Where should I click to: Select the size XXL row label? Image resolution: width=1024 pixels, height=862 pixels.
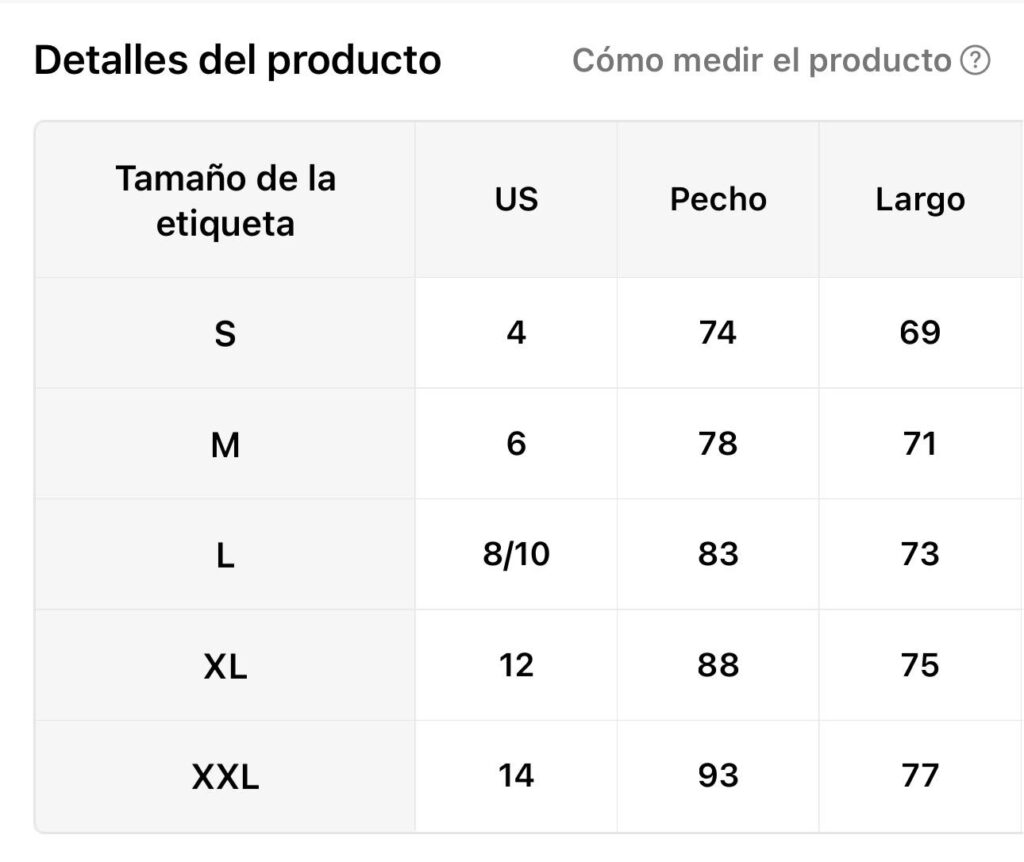point(225,776)
